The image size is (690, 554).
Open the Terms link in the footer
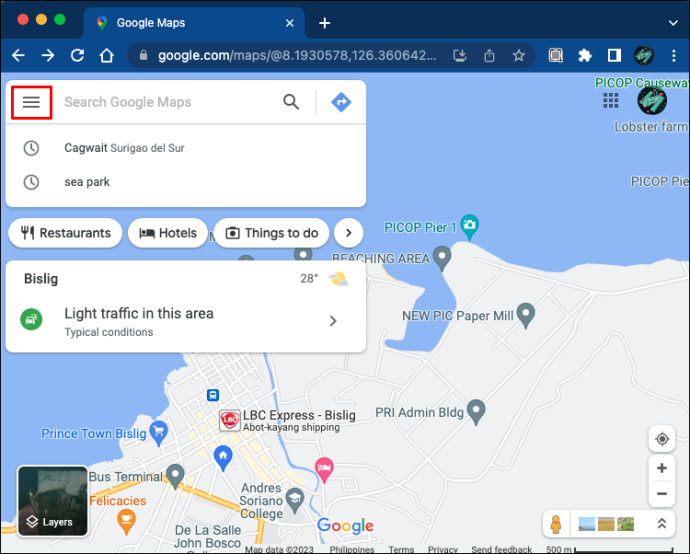401,549
